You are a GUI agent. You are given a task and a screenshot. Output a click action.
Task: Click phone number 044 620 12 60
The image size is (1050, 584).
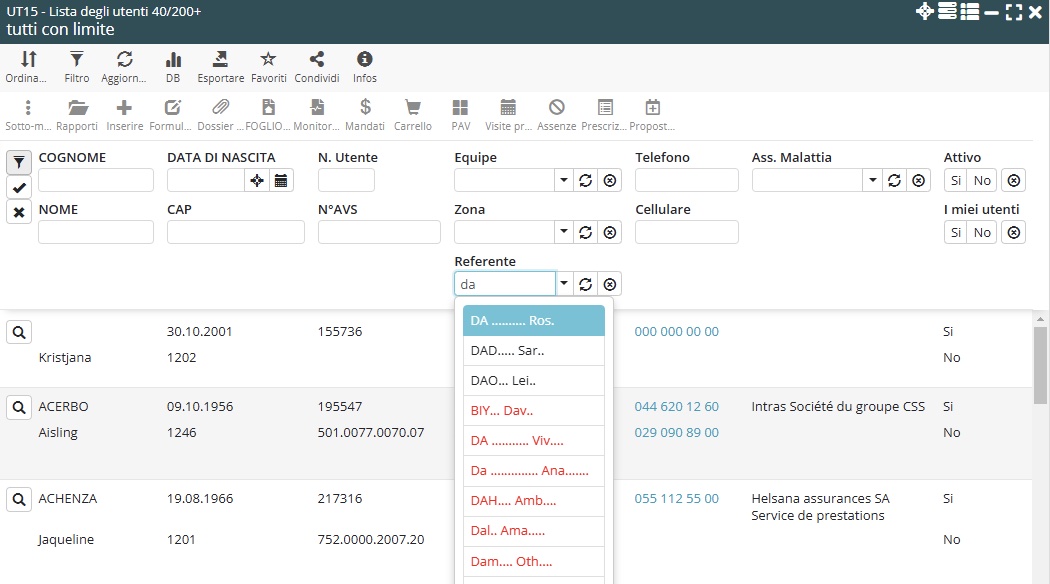[676, 407]
